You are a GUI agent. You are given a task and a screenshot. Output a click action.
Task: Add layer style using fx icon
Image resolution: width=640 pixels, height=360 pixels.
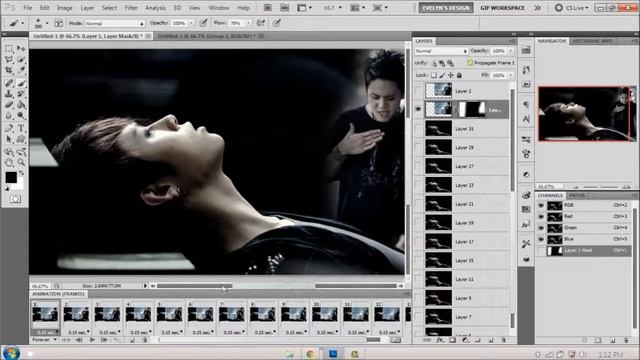click(440, 340)
